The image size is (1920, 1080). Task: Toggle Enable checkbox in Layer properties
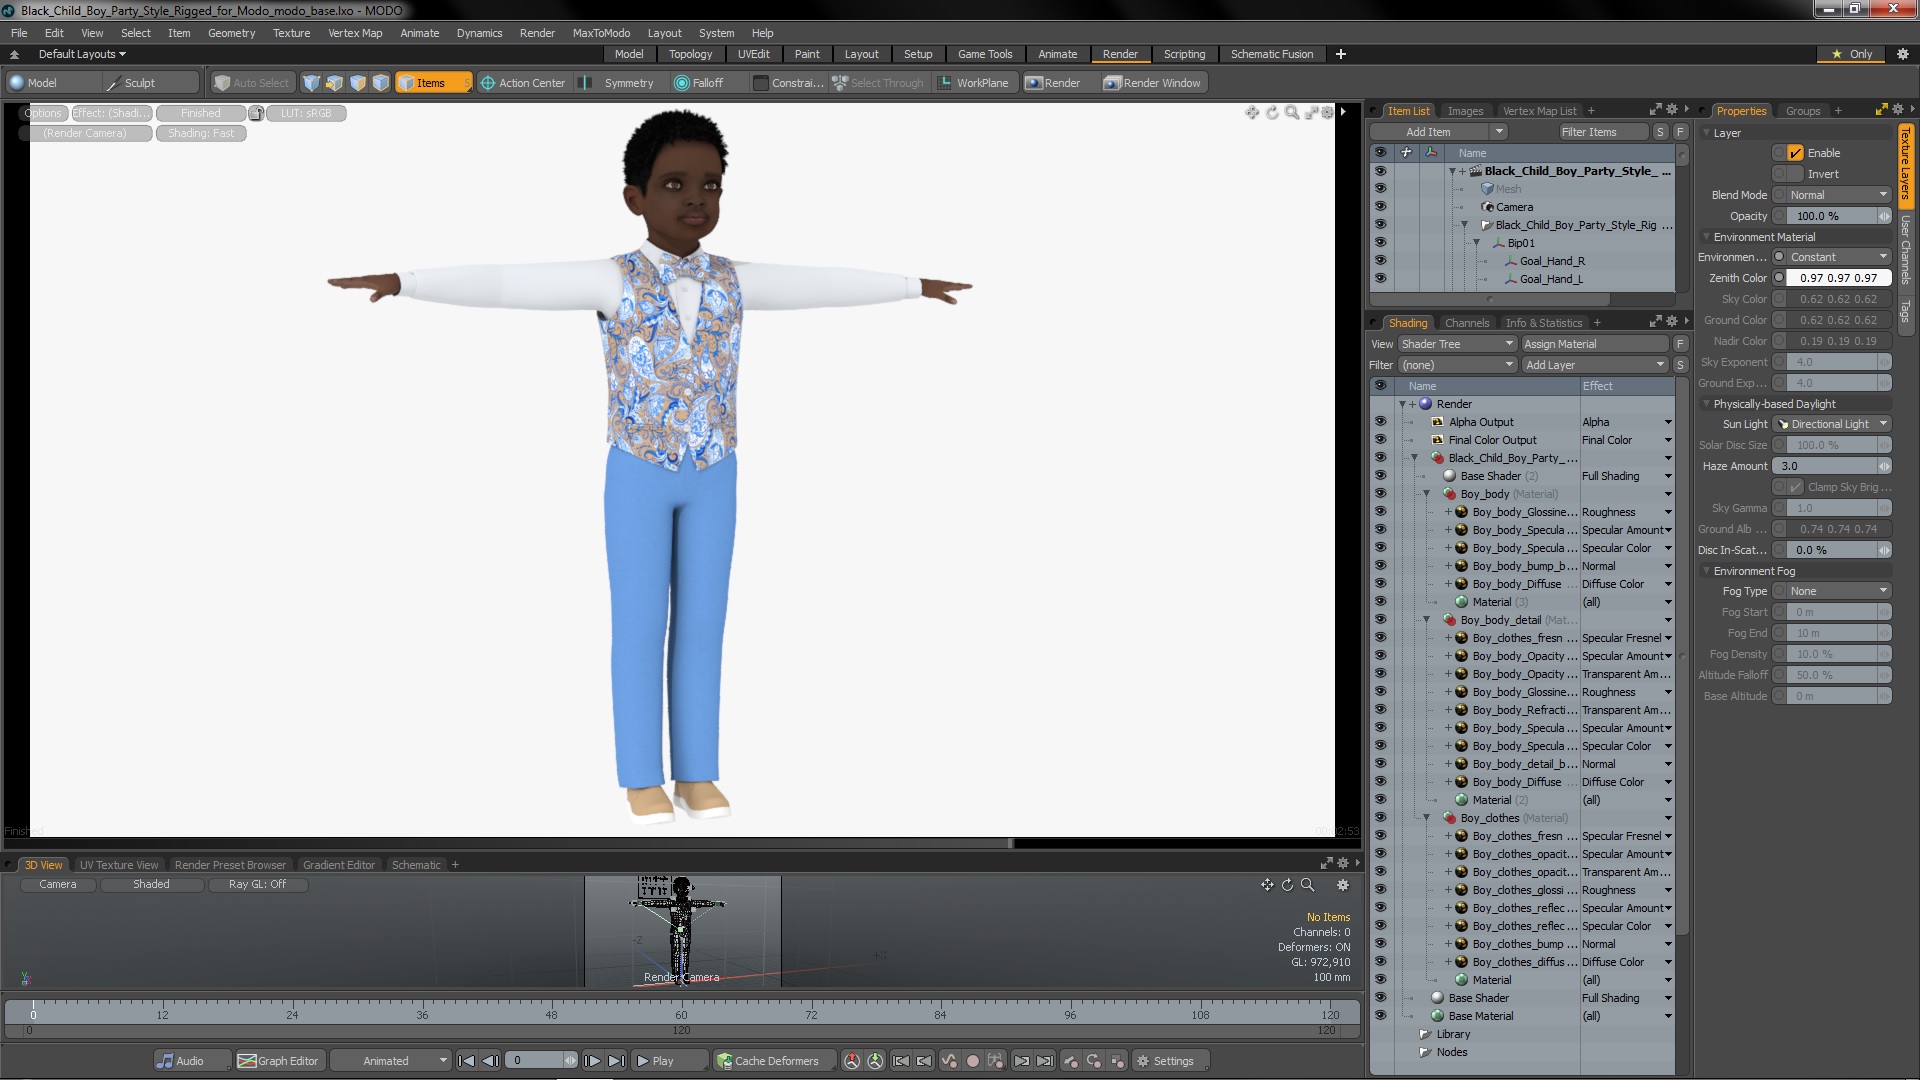pos(1795,153)
